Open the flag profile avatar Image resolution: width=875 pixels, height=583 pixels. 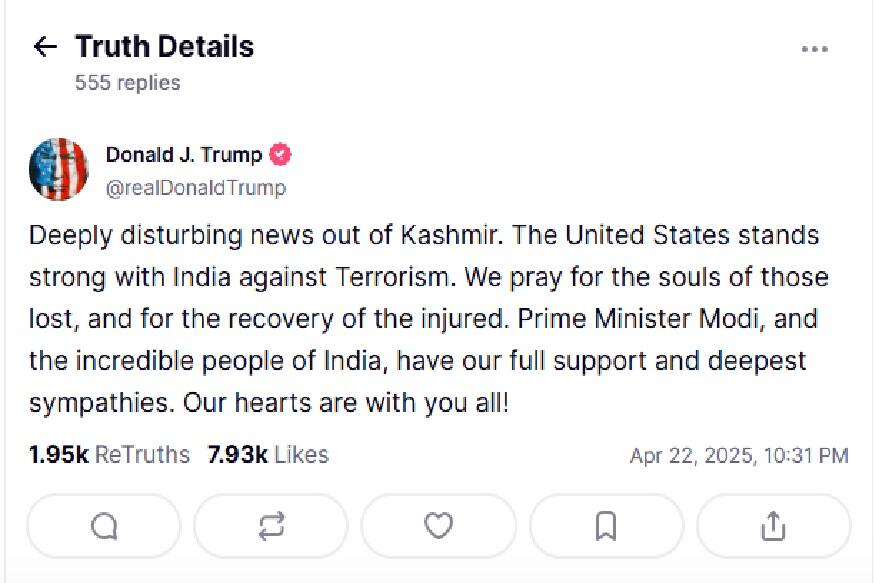point(59,169)
